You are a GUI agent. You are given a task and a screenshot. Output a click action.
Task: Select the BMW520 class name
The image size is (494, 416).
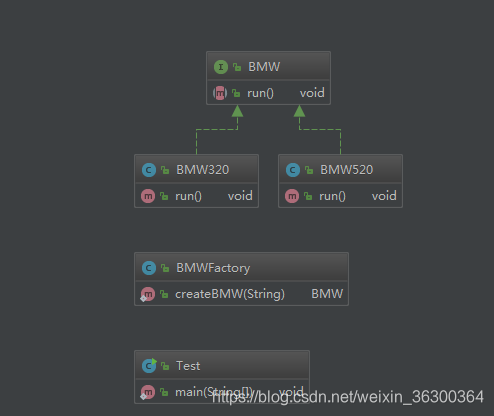347,170
